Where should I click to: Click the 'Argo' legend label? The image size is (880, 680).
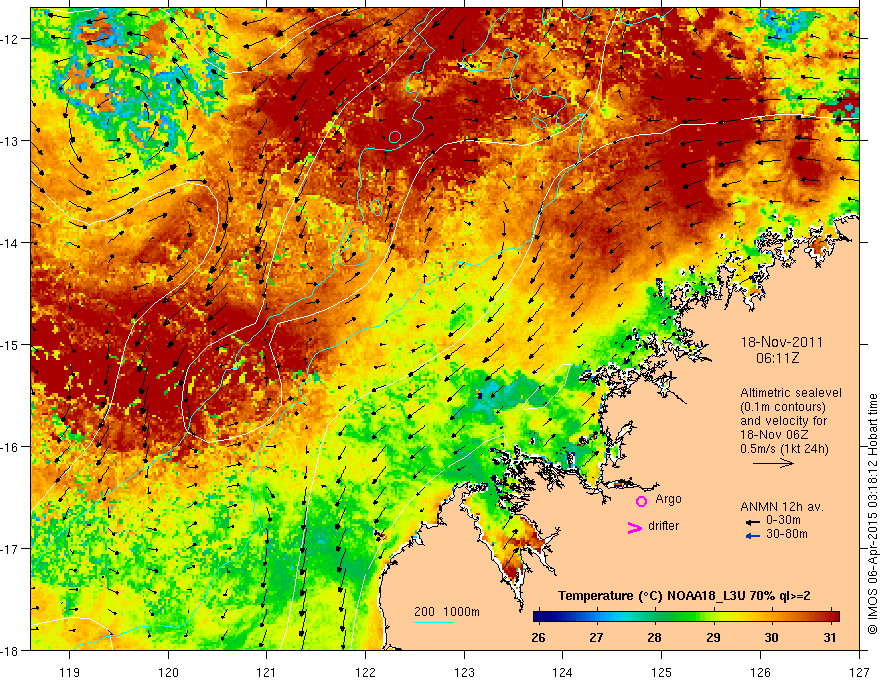point(668,499)
